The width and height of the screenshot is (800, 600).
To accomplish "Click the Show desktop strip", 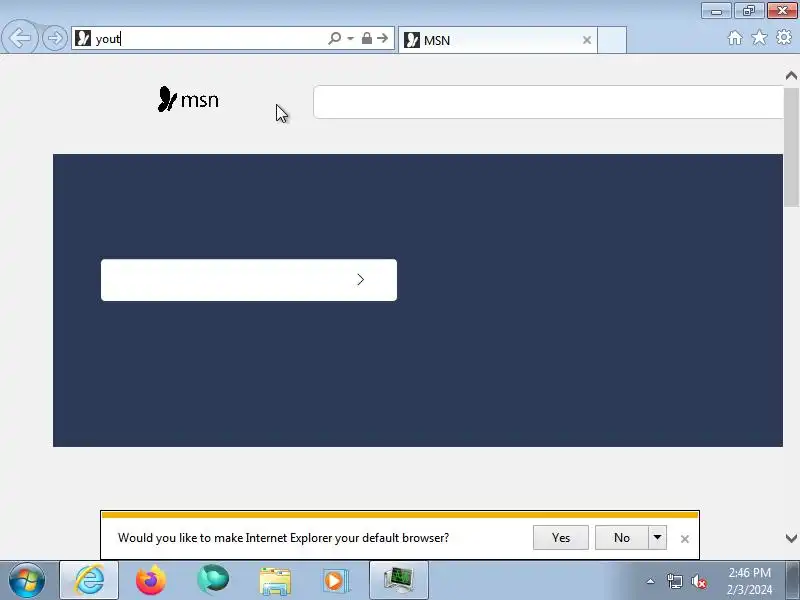I will [794, 580].
